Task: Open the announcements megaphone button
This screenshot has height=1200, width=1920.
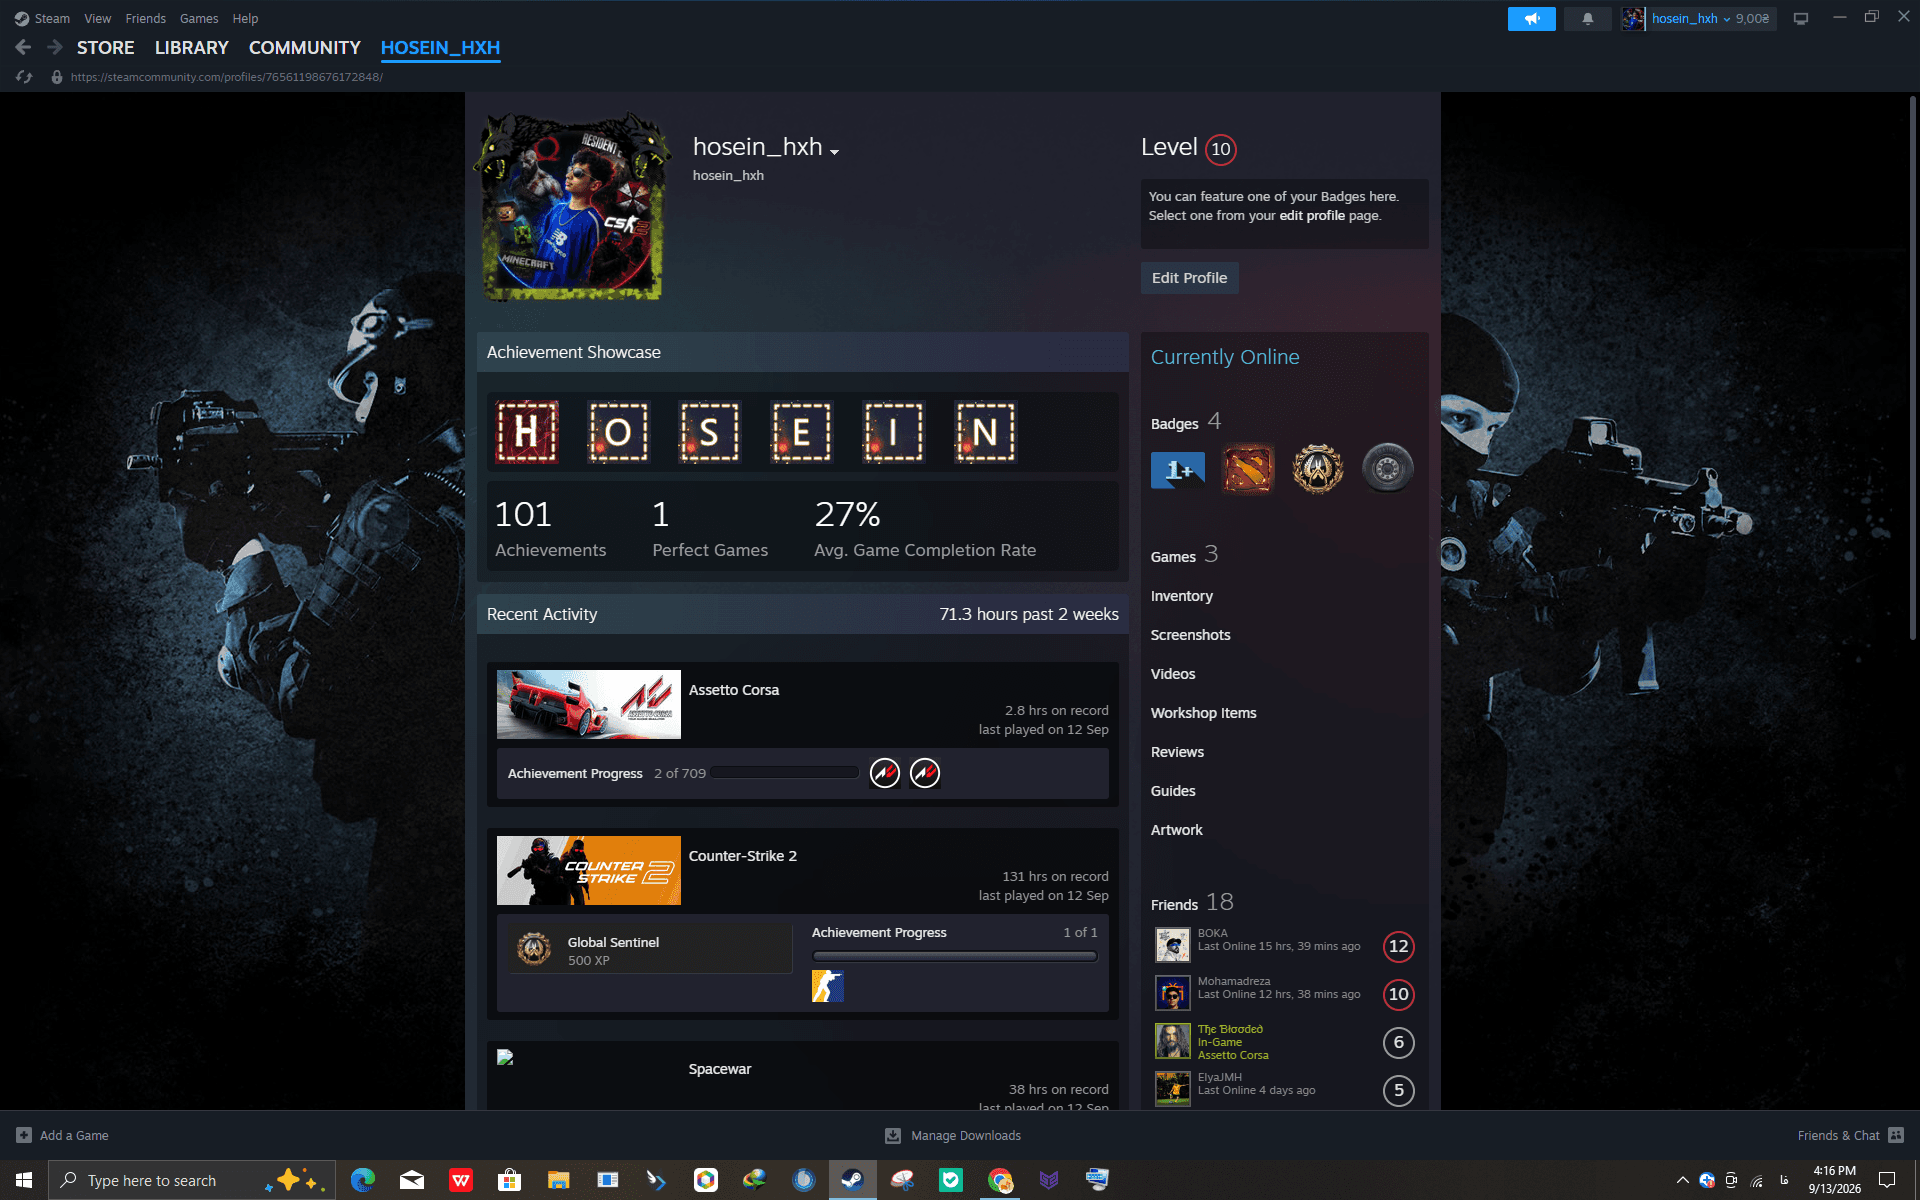Action: point(1531,19)
